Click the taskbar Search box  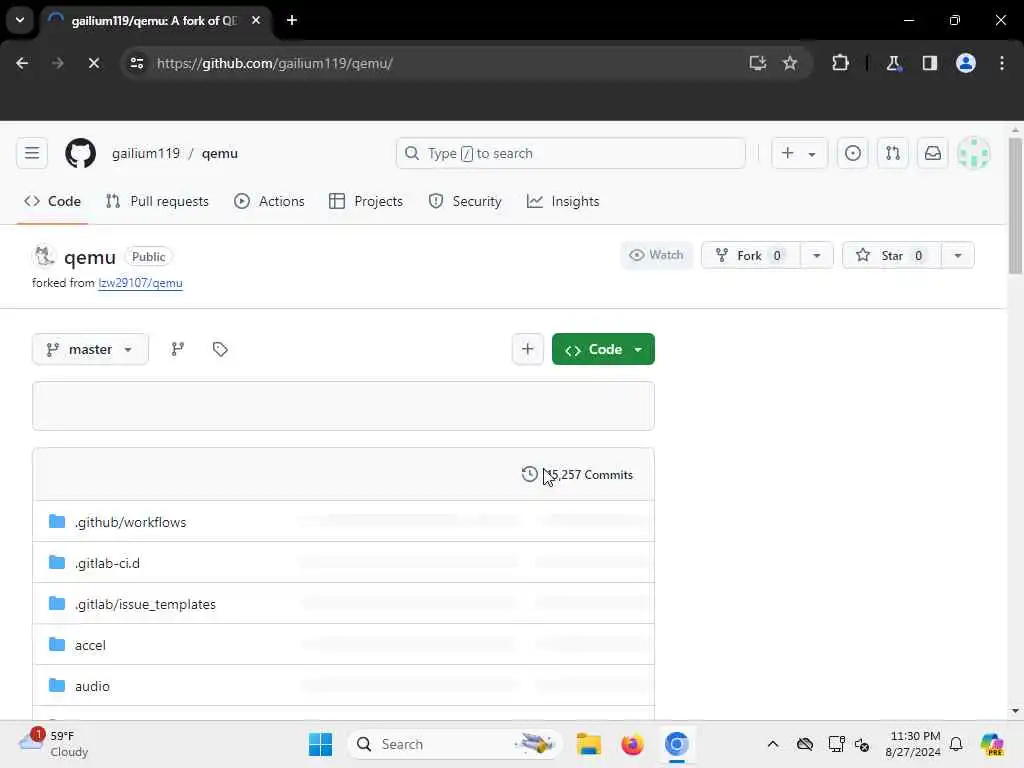[455, 744]
